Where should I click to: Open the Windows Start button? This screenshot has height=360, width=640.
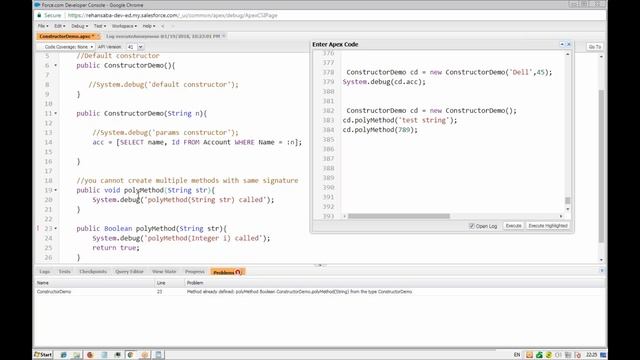pyautogui.click(x=43, y=355)
